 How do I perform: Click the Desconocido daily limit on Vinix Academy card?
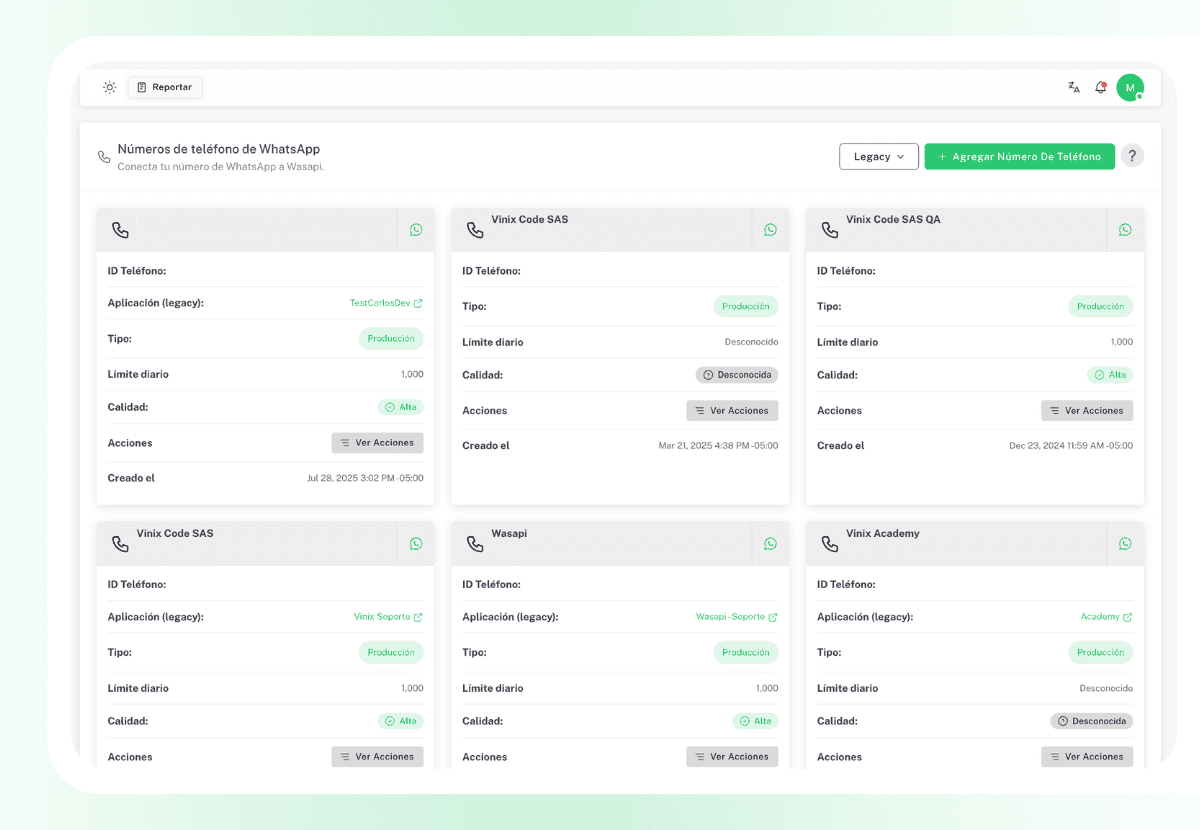tap(1106, 689)
